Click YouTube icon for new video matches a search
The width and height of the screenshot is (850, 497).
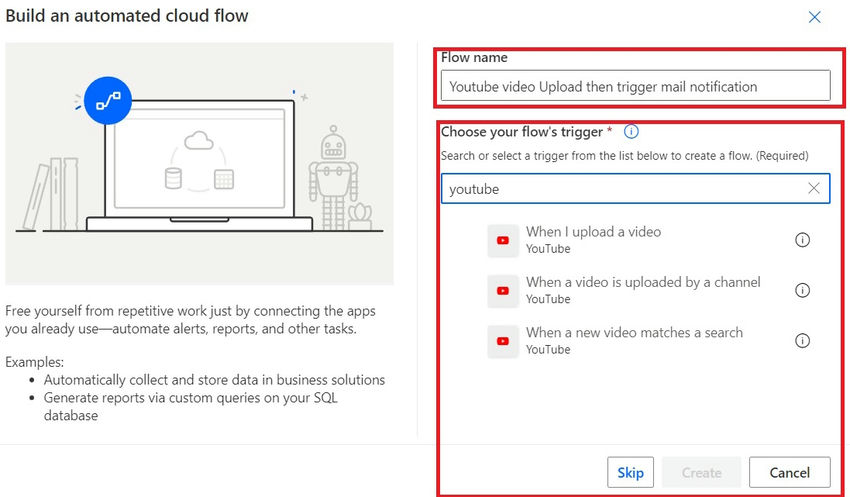503,341
